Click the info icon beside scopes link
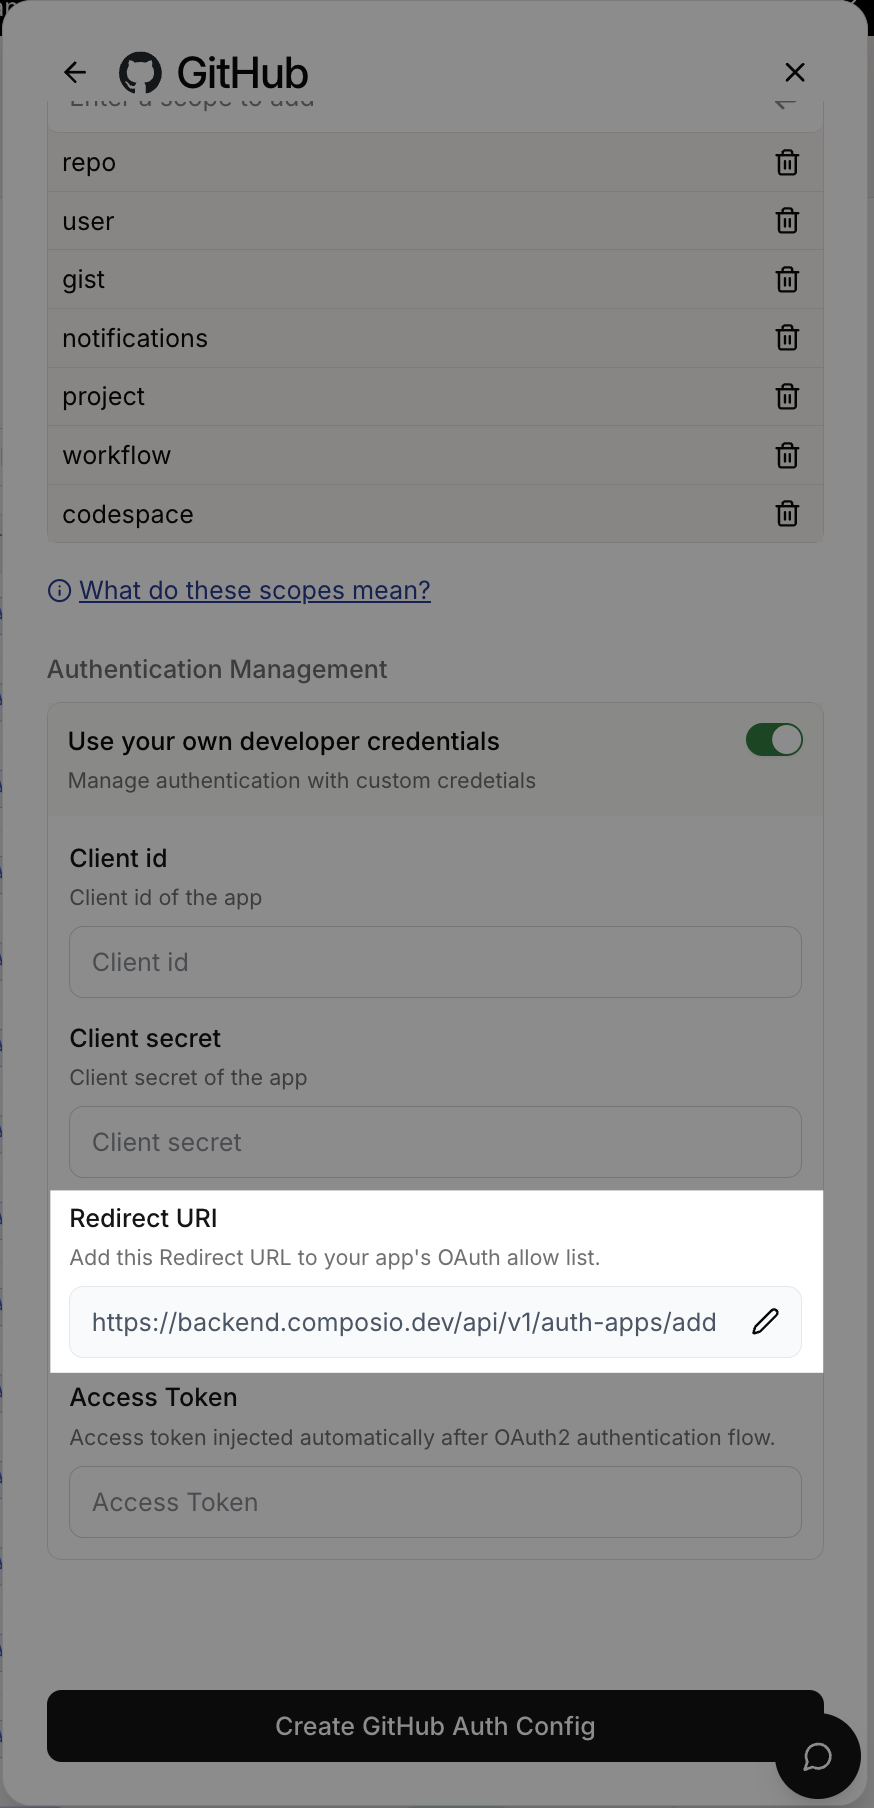Viewport: 874px width, 1808px height. click(59, 590)
